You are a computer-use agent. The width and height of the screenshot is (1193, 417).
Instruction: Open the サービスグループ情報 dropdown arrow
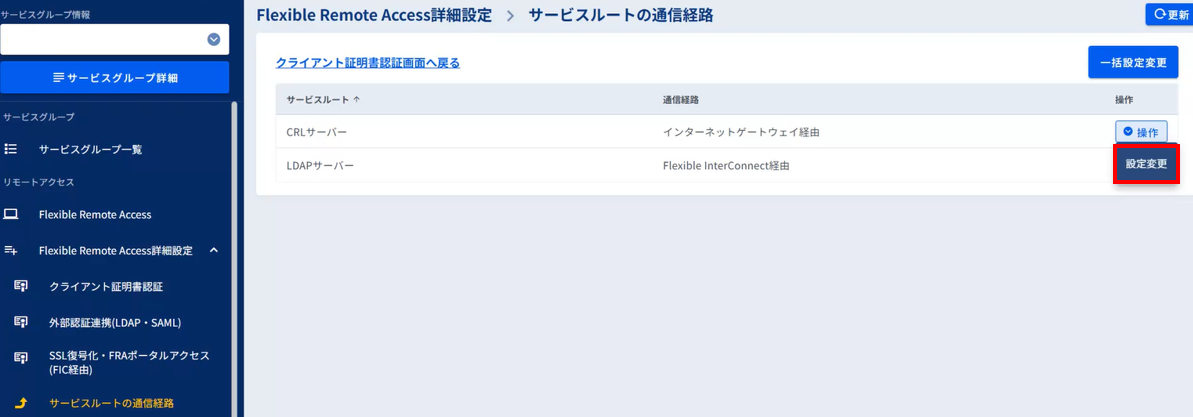pyautogui.click(x=214, y=40)
